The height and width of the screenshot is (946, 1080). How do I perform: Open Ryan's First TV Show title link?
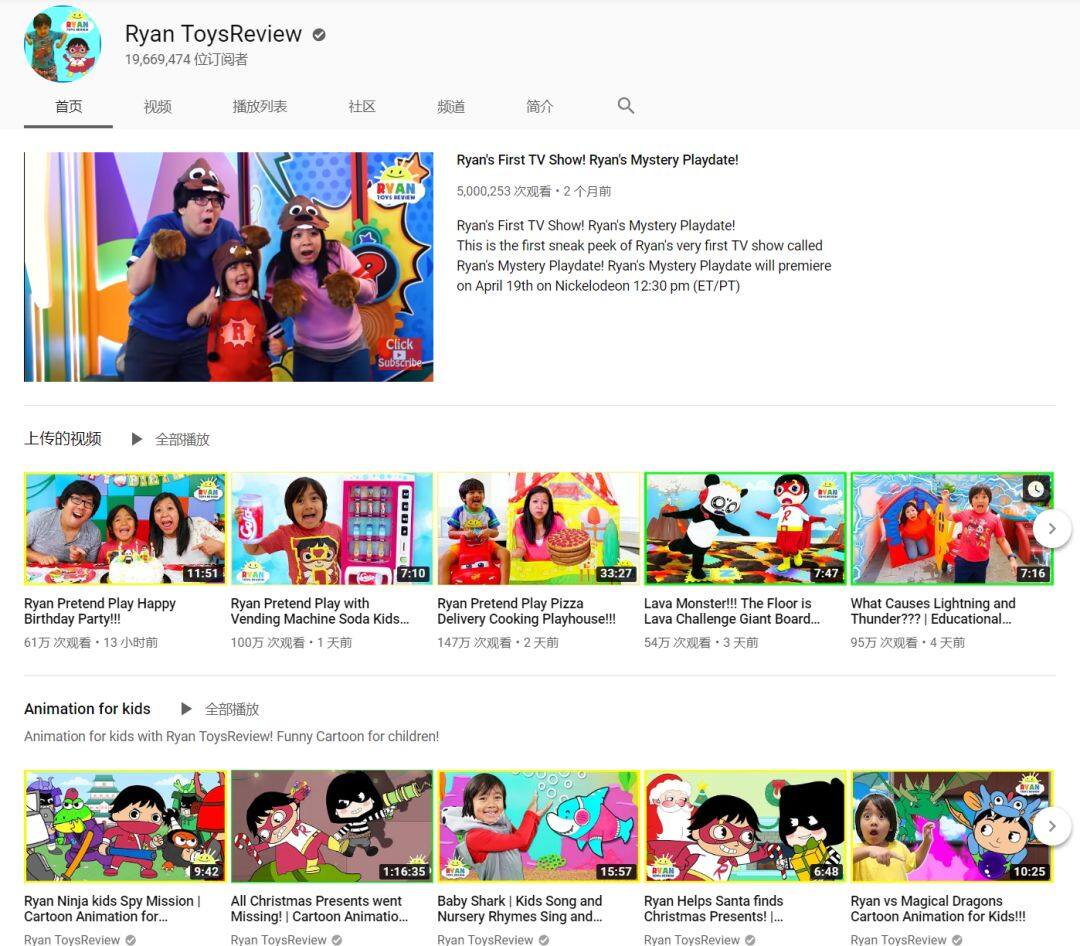click(x=597, y=160)
